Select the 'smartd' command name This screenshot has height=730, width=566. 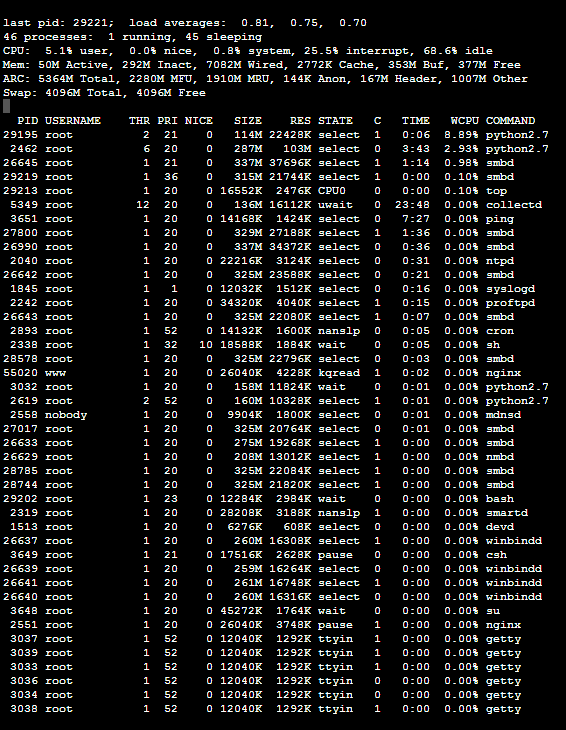click(x=507, y=513)
